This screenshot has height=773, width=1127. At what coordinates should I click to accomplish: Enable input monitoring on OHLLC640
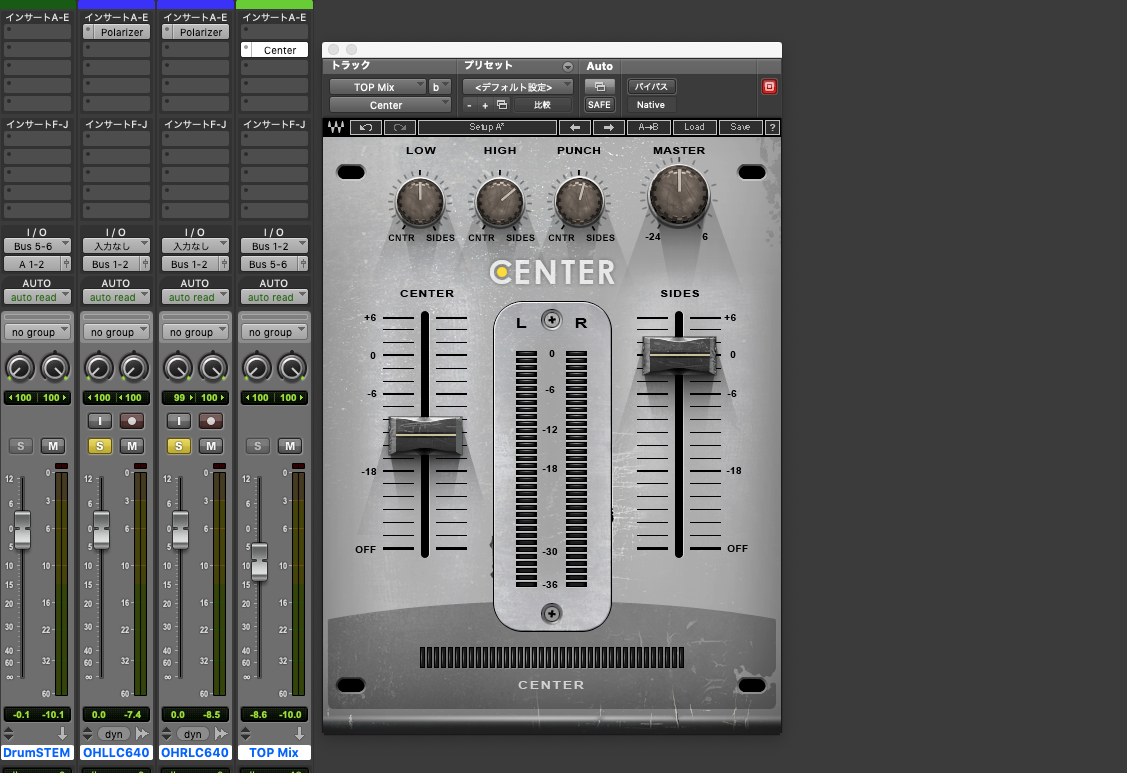tap(100, 421)
